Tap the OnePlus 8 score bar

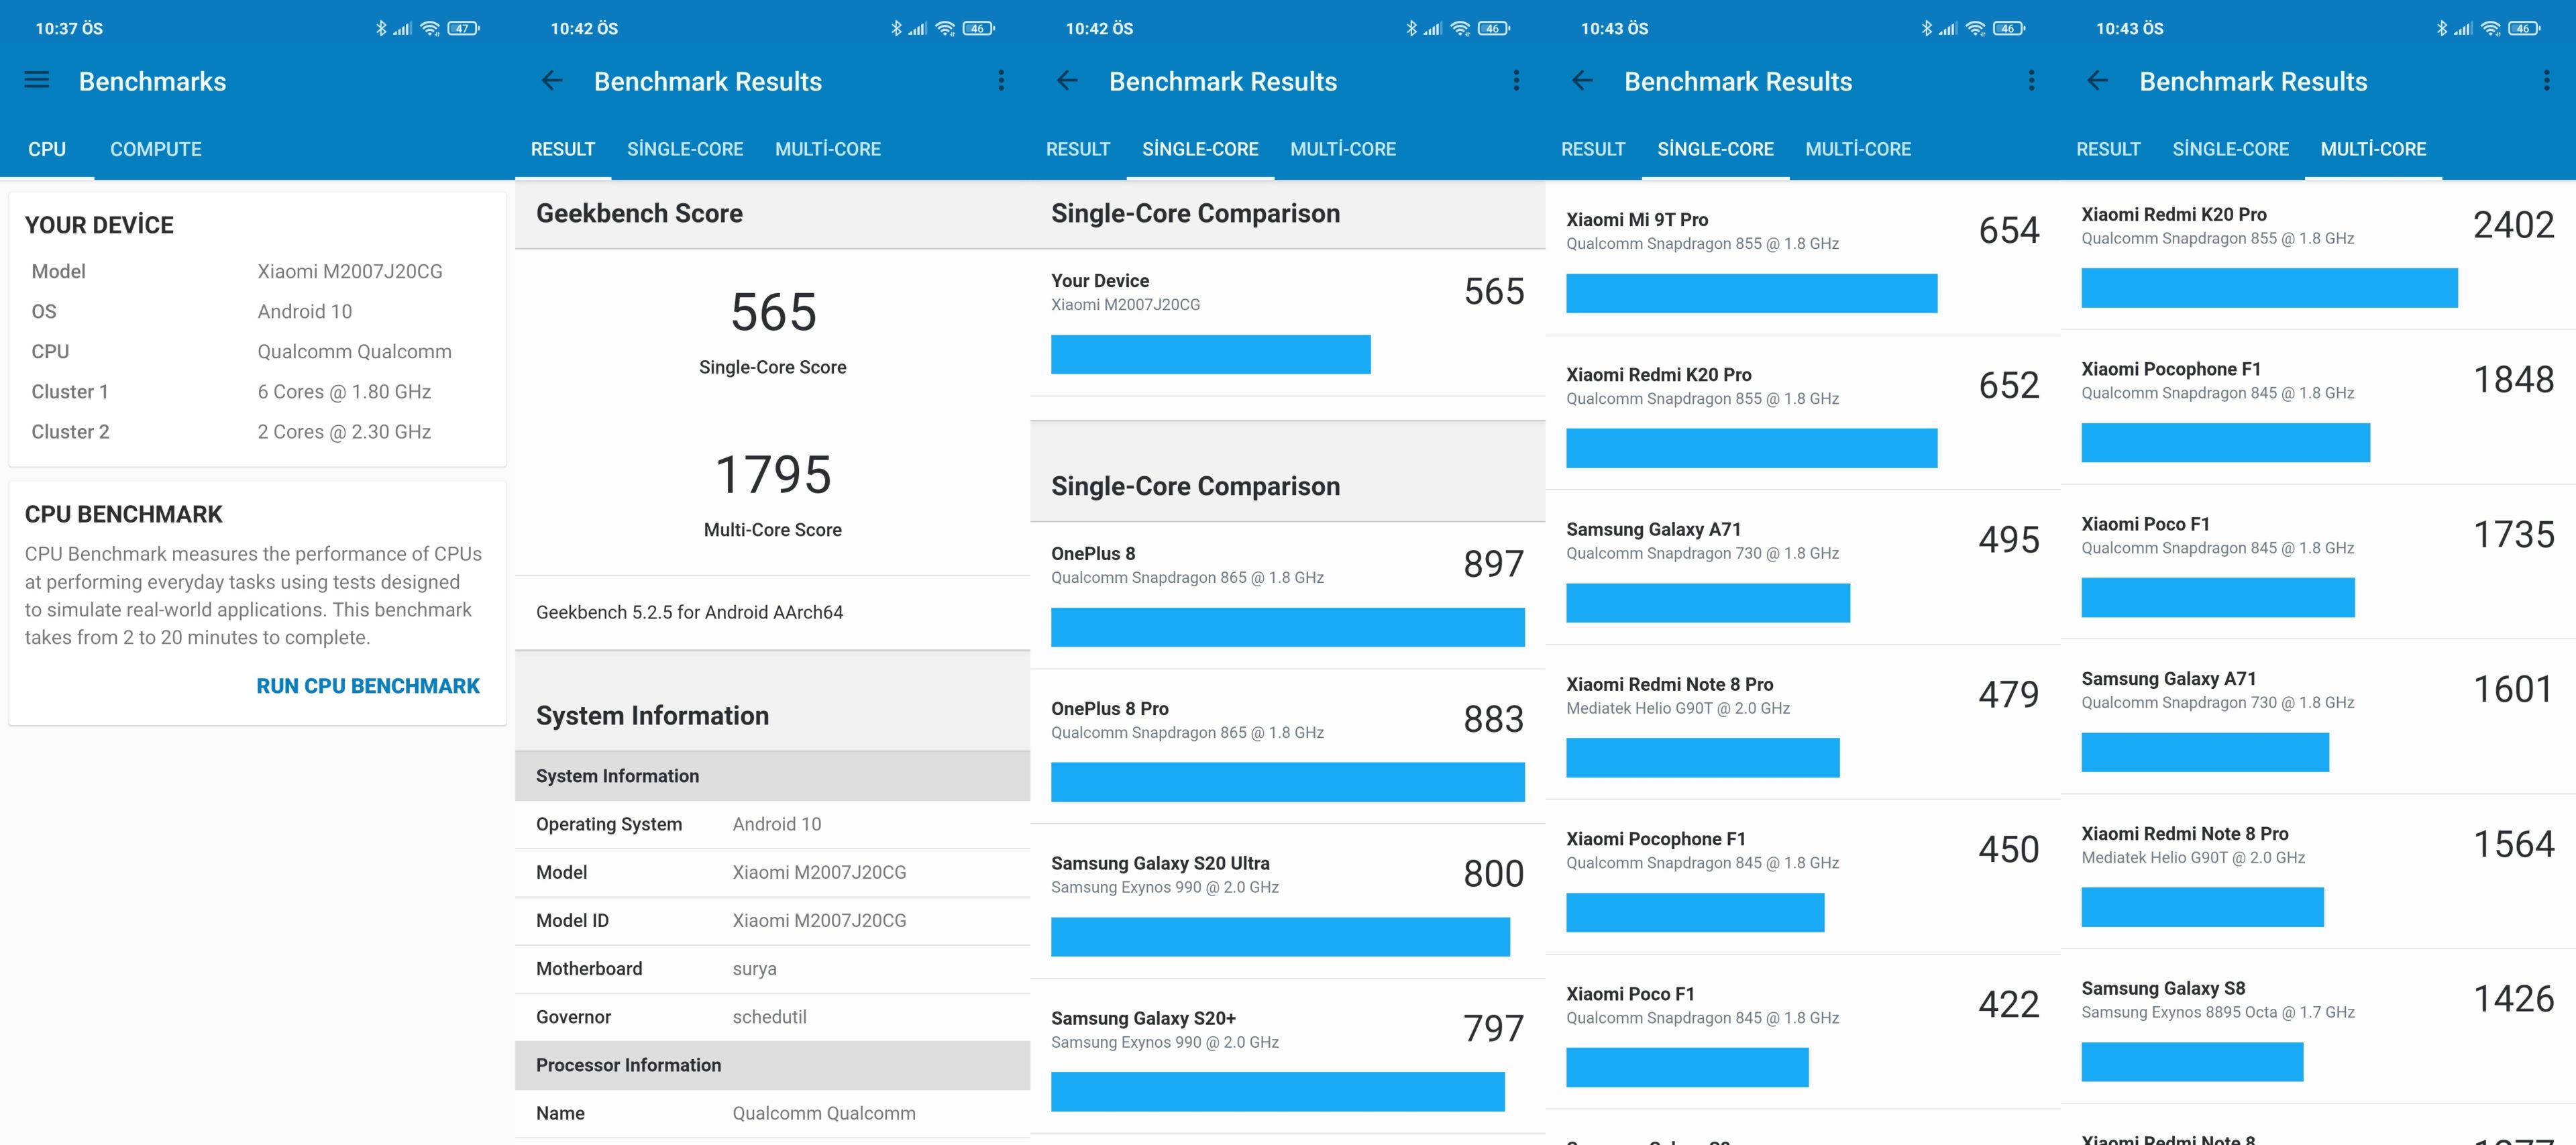pyautogui.click(x=1287, y=627)
